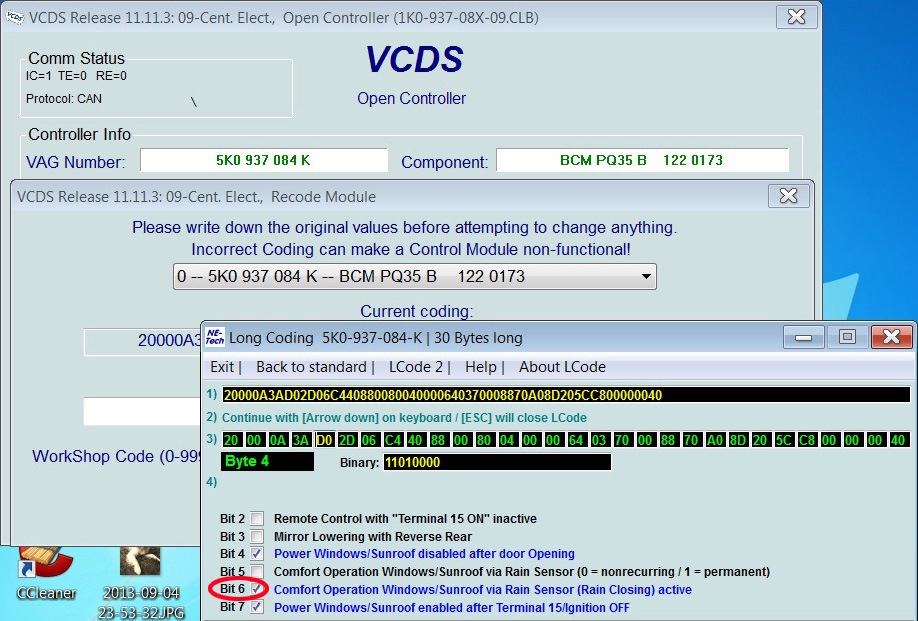918x621 pixels.
Task: Close the Long Coding window
Action: 891,337
